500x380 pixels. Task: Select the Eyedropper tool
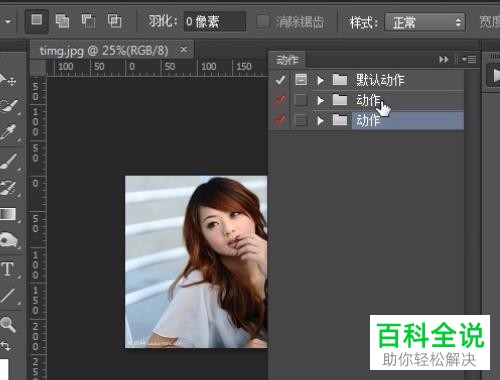[x=8, y=132]
